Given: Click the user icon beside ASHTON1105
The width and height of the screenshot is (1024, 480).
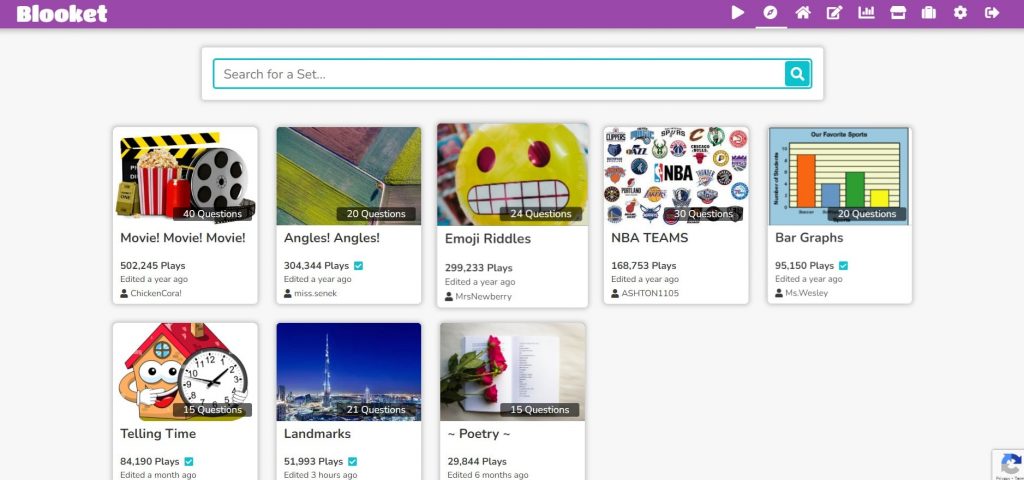Looking at the screenshot, I should [615, 294].
